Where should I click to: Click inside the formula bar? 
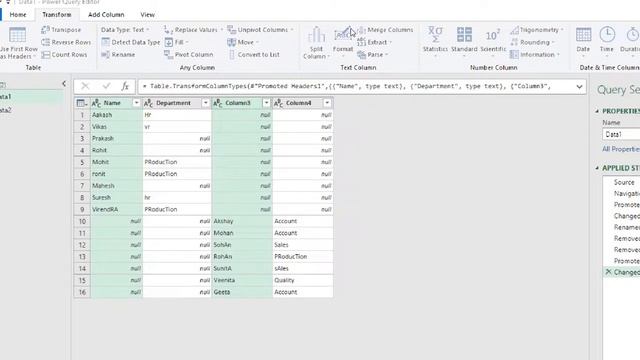pyautogui.click(x=355, y=86)
